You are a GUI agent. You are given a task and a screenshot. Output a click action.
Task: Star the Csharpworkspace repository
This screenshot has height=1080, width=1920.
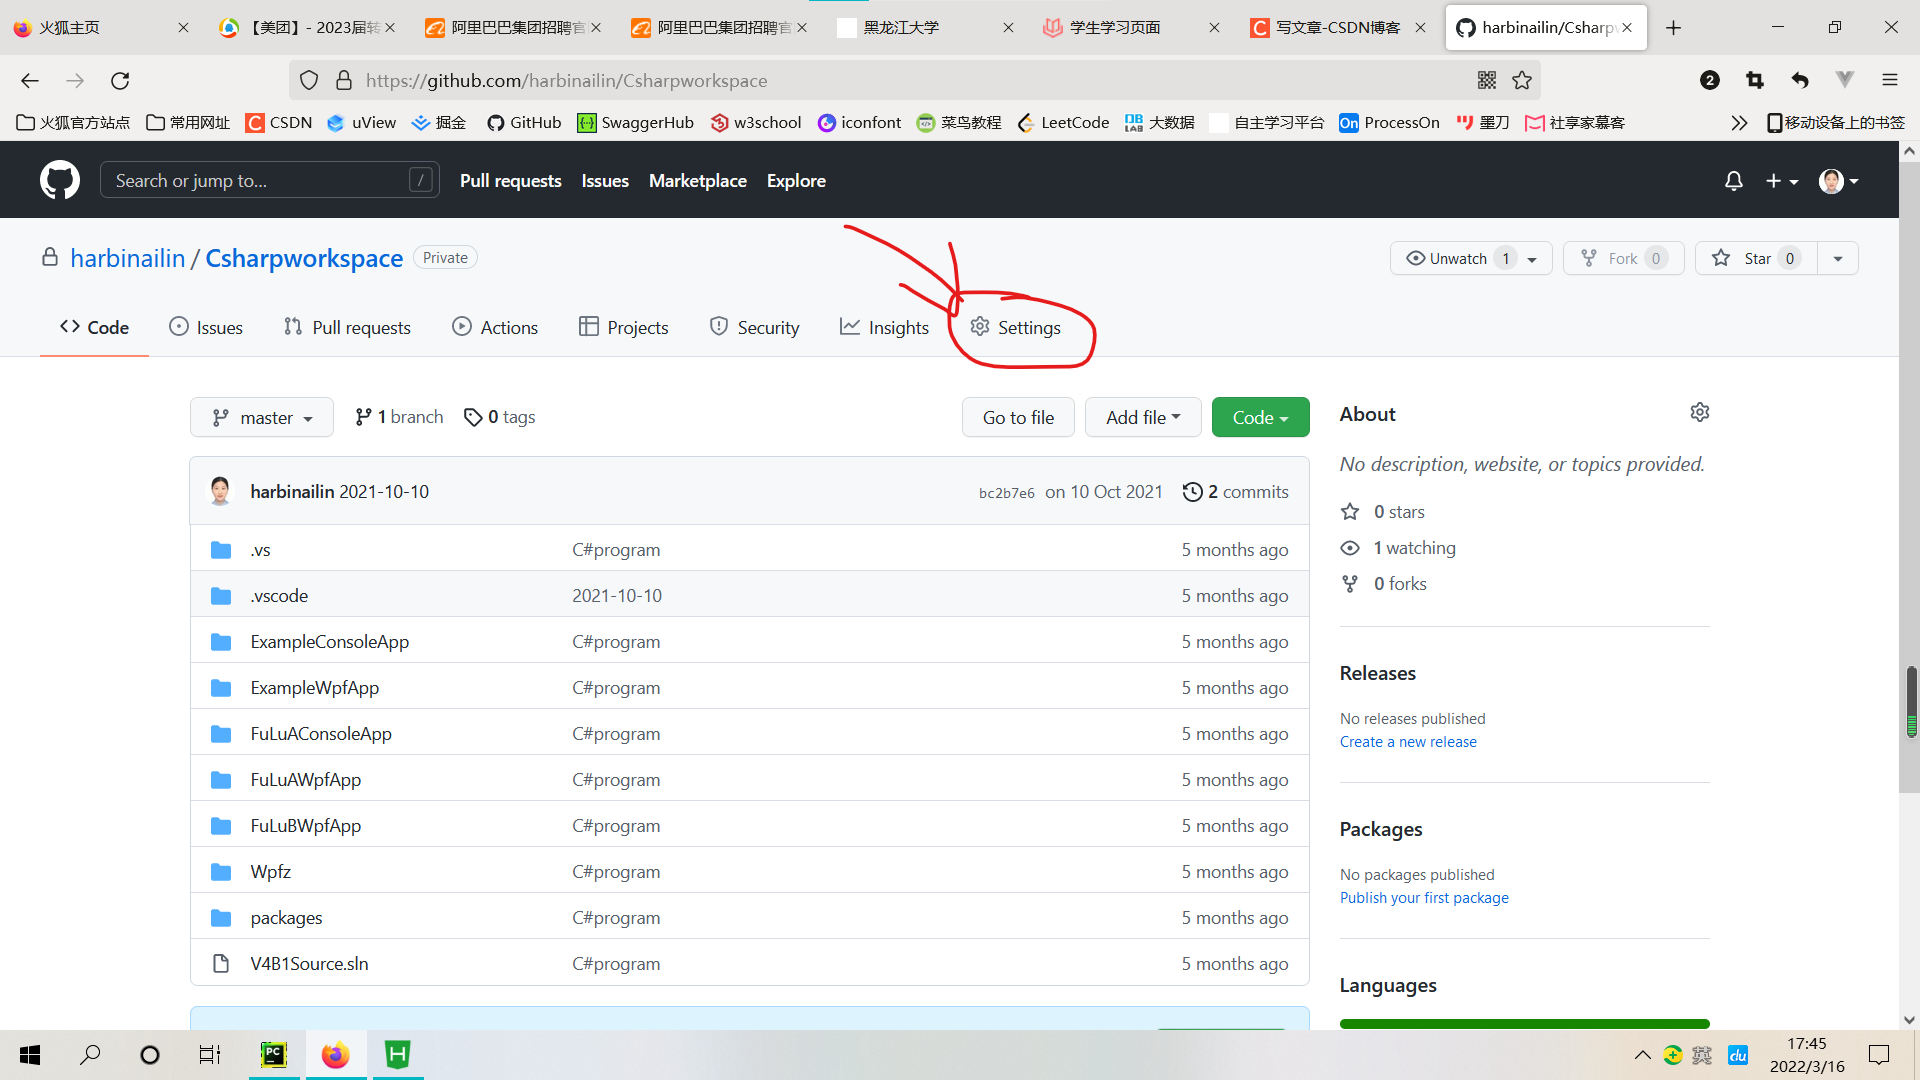(1755, 258)
